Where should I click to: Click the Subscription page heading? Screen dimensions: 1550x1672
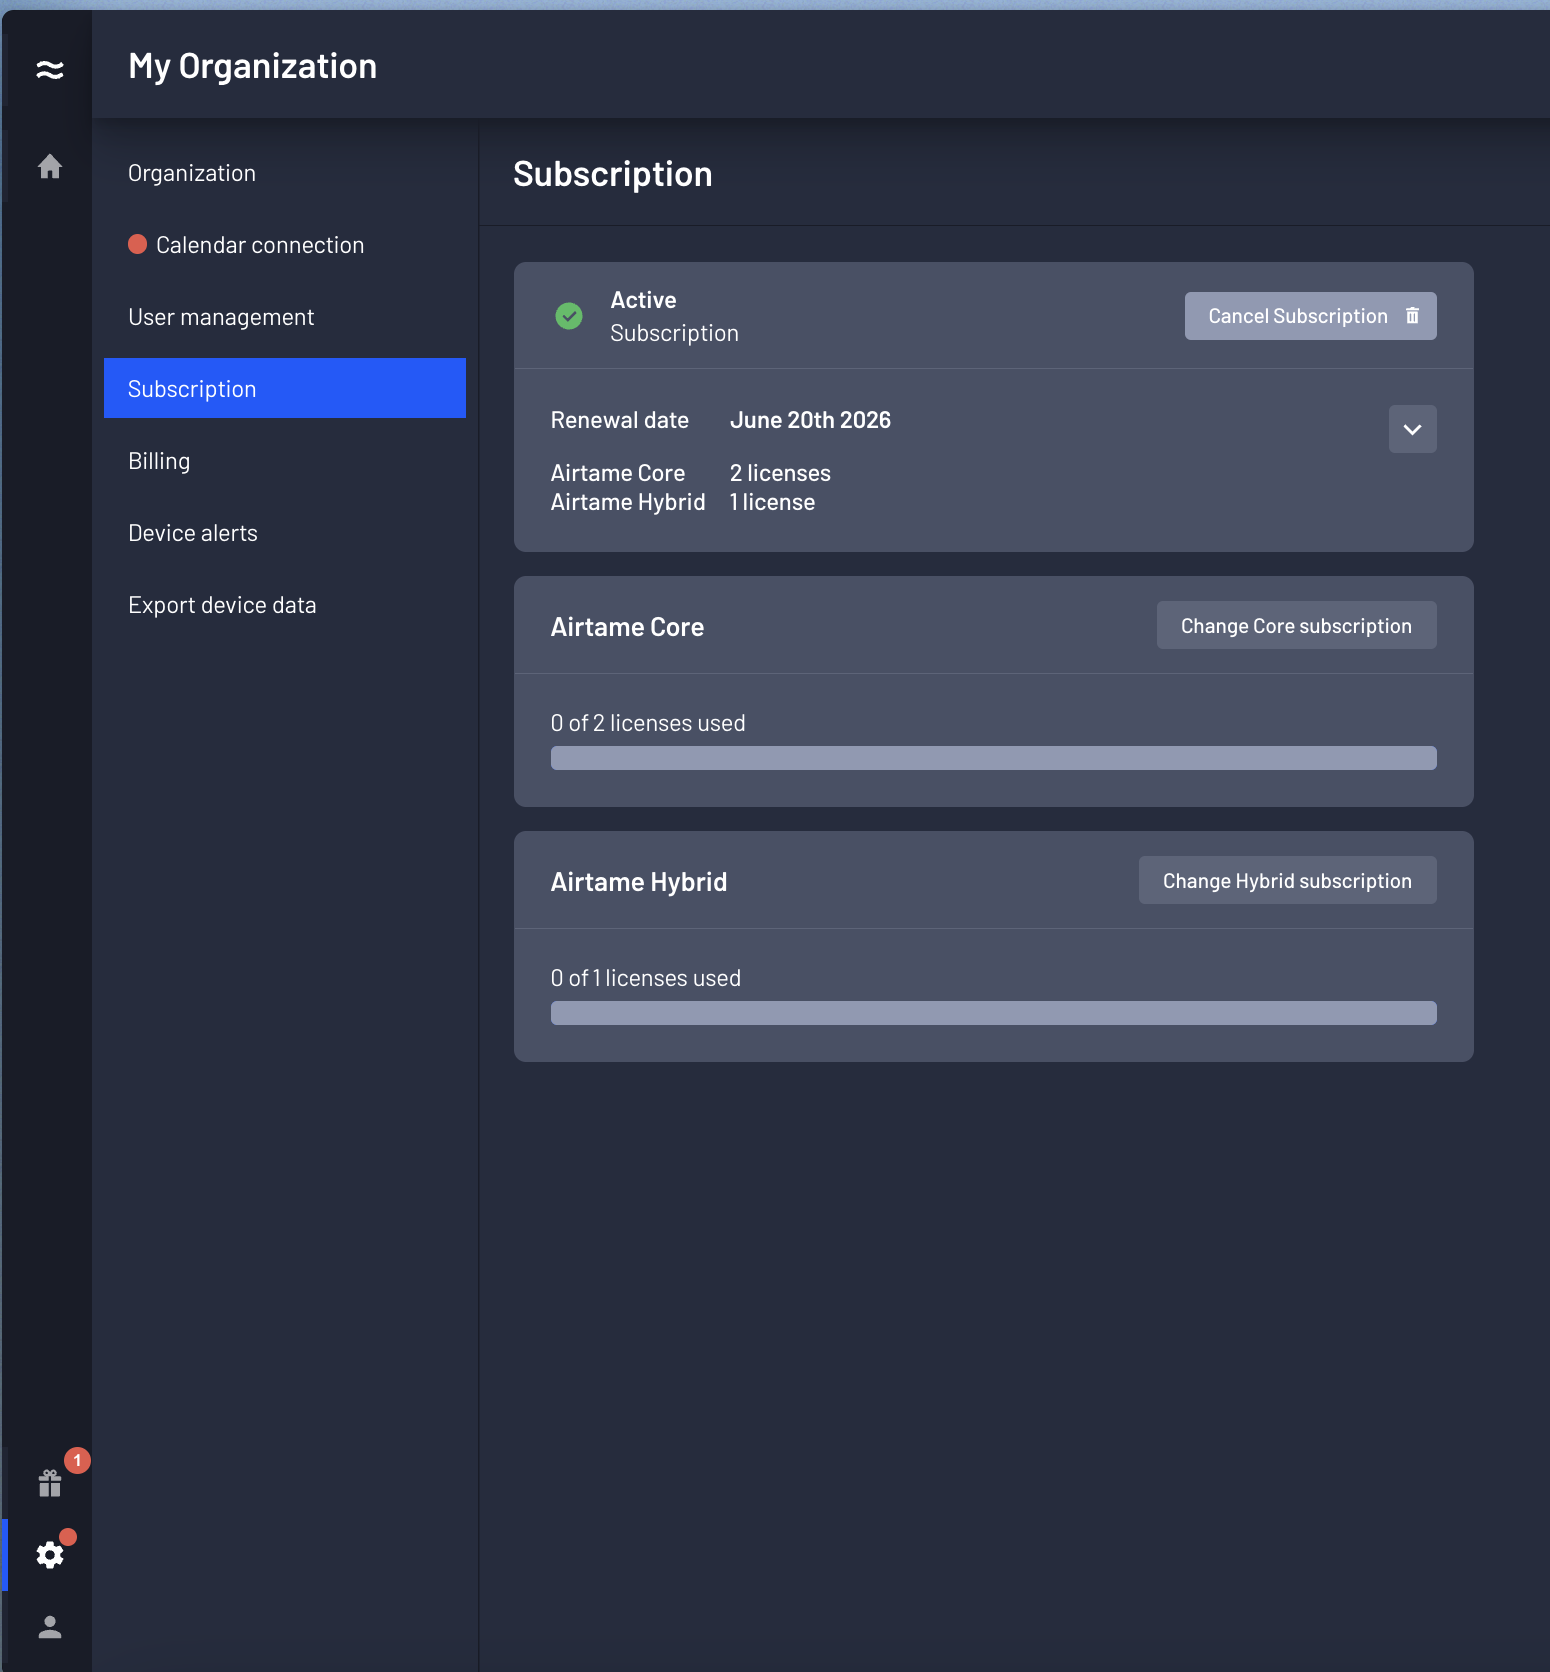pyautogui.click(x=613, y=174)
